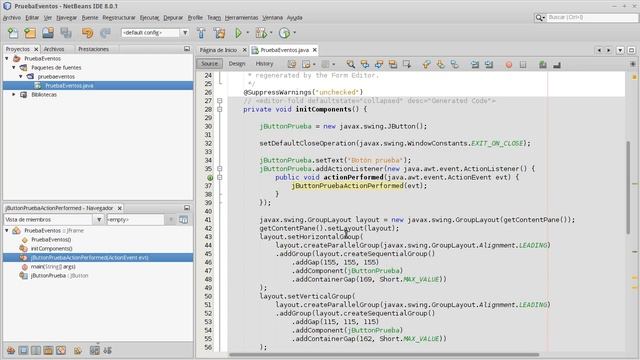Toggle Sort by Source in Navigator

(108, 350)
